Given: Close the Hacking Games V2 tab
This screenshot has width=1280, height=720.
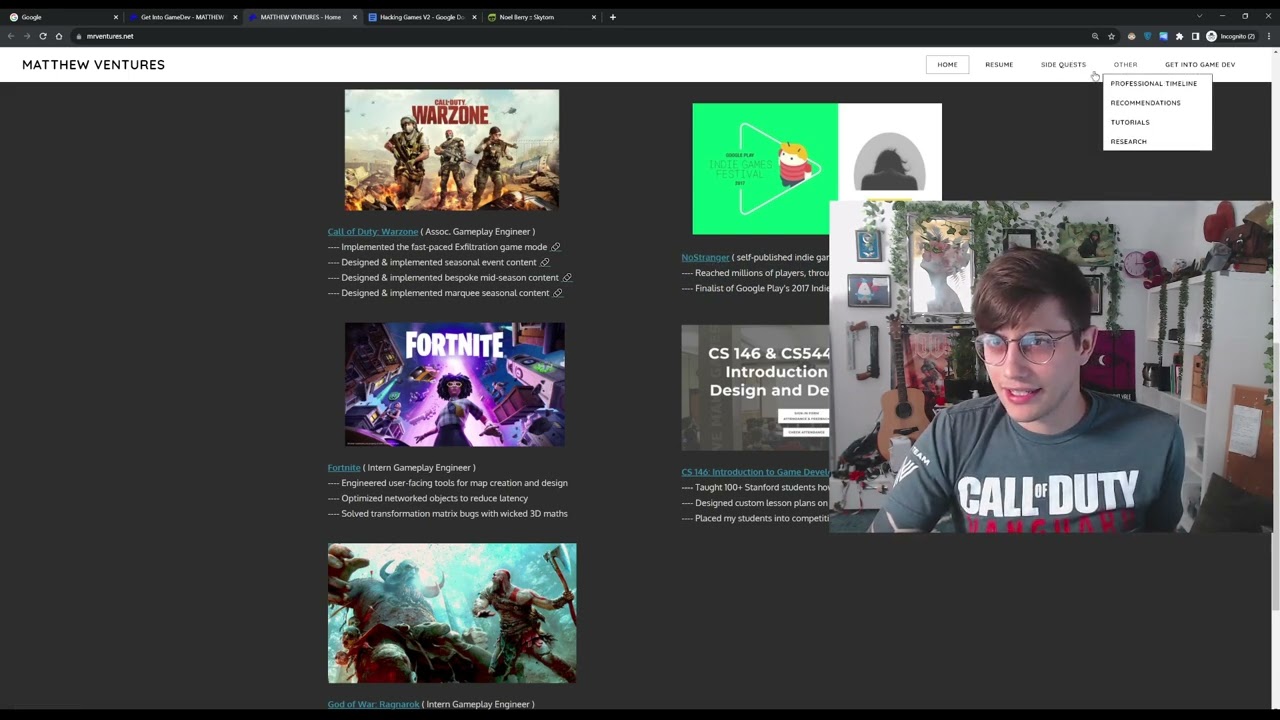Looking at the screenshot, I should [474, 17].
